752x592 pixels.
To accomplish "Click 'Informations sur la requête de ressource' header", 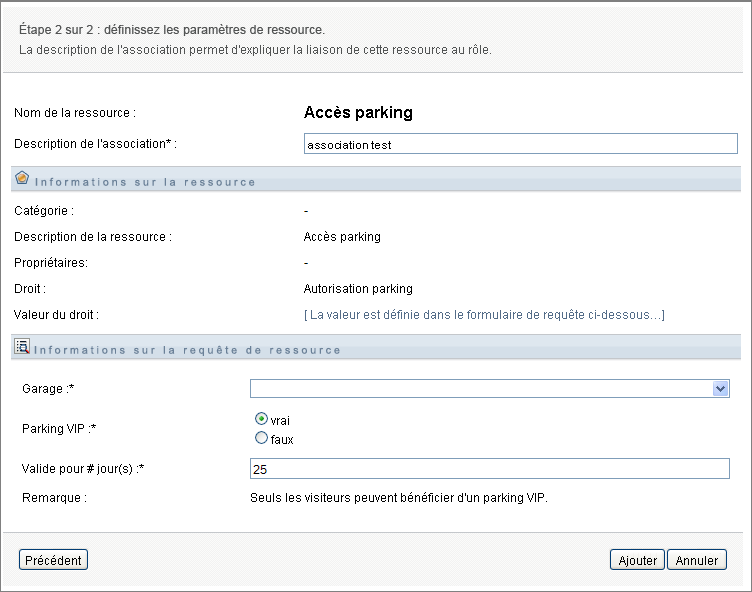I will click(188, 350).
